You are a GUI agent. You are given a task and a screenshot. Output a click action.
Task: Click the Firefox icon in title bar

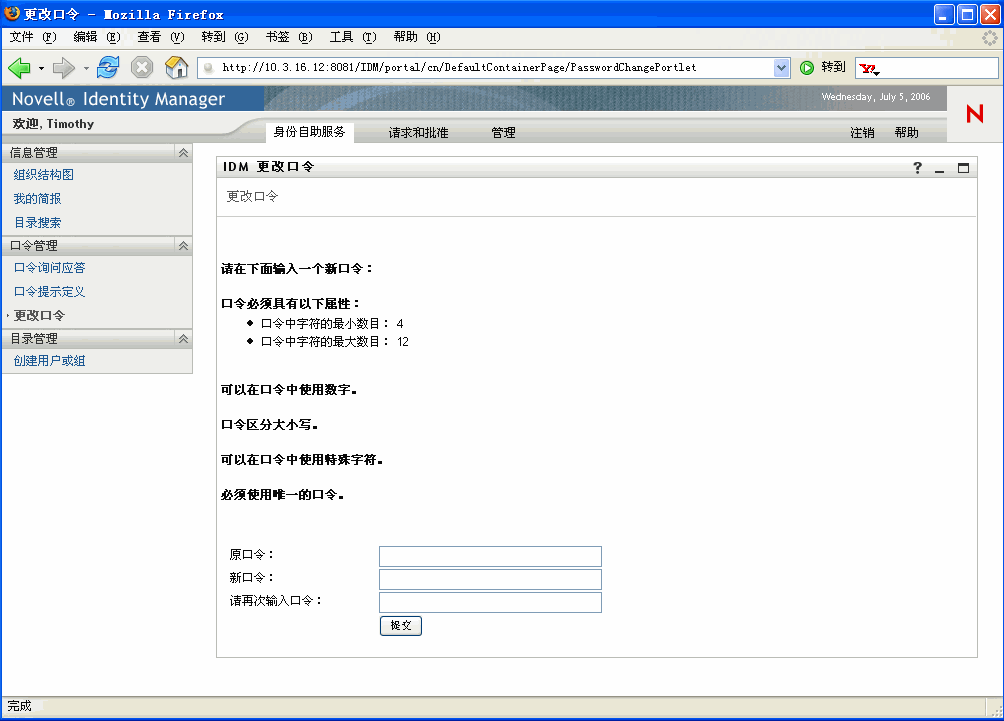(12, 13)
